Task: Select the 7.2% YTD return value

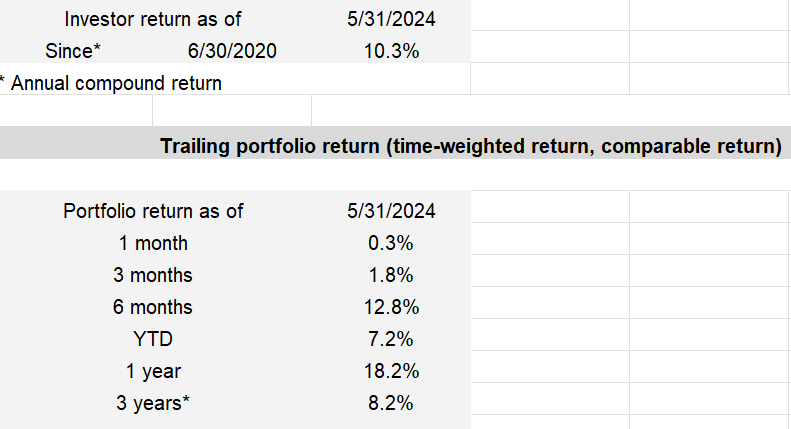Action: pyautogui.click(x=391, y=339)
